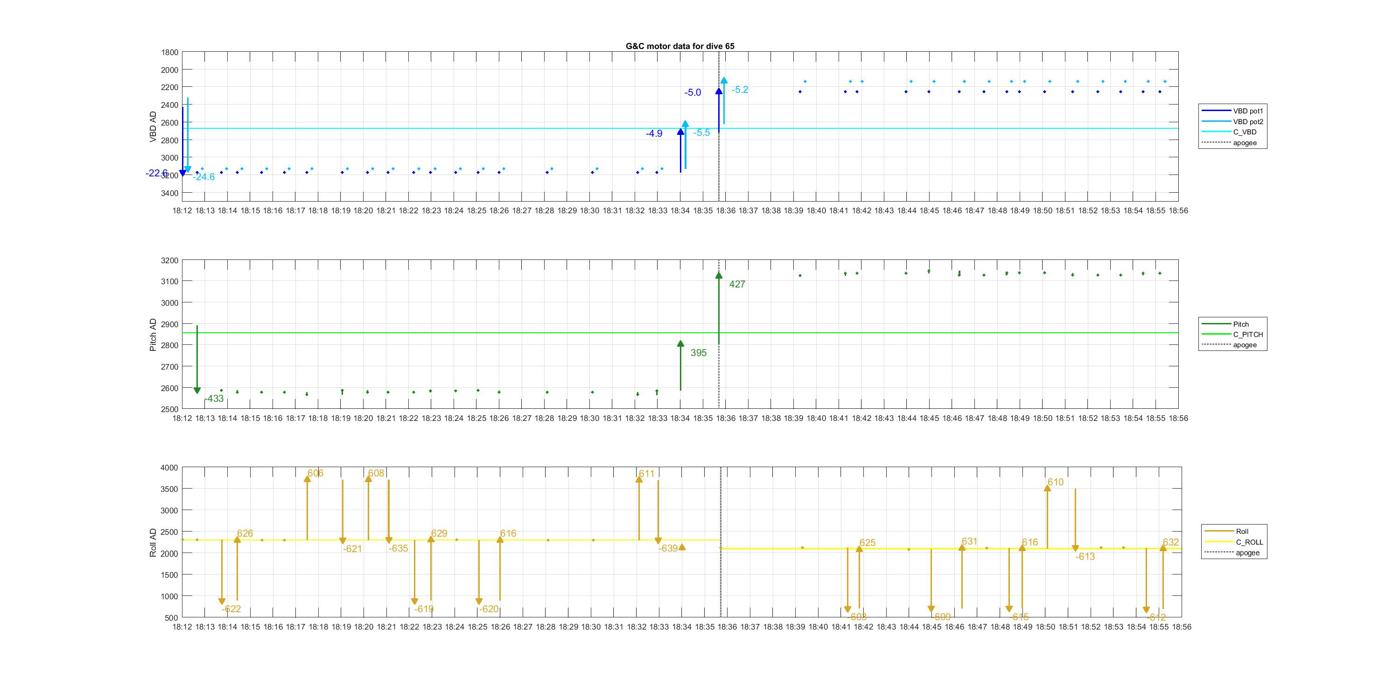Click '18:50' tick on the Roll plot axis
Image resolution: width=1400 pixels, height=693 pixels.
1045,627
